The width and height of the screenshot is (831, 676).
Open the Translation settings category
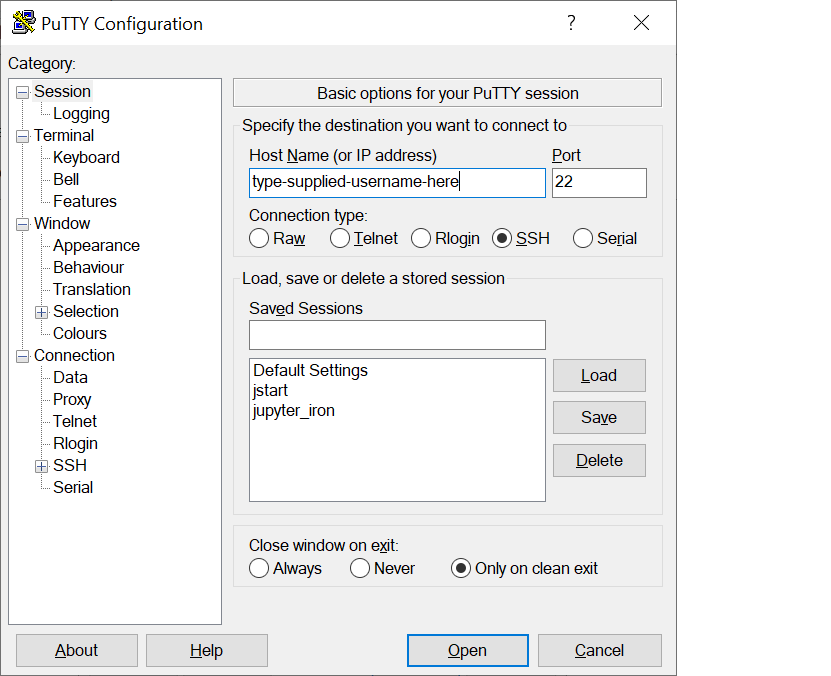pyautogui.click(x=92, y=289)
